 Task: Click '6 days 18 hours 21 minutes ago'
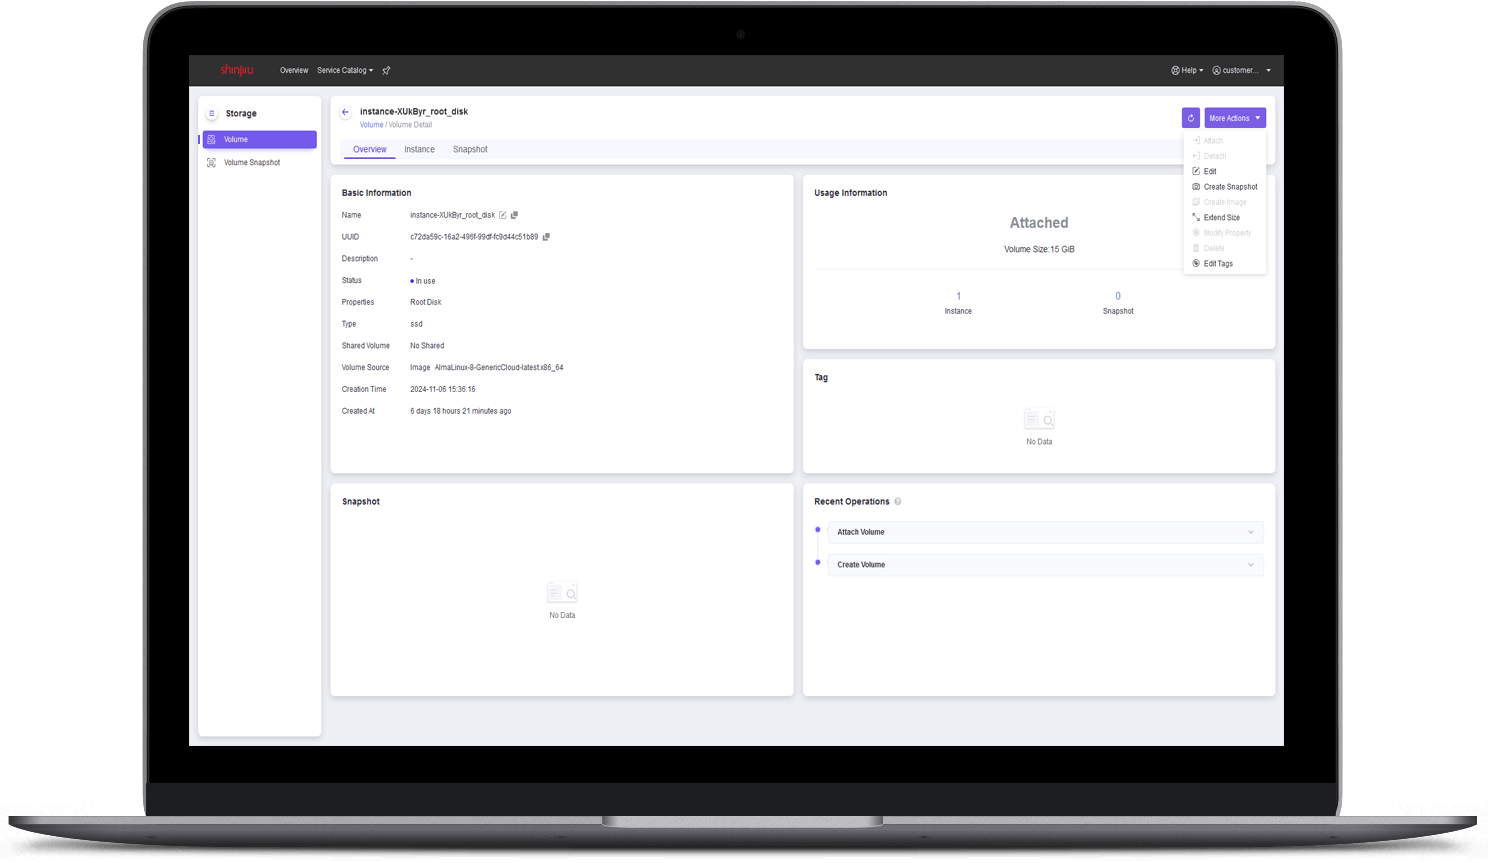tap(460, 411)
